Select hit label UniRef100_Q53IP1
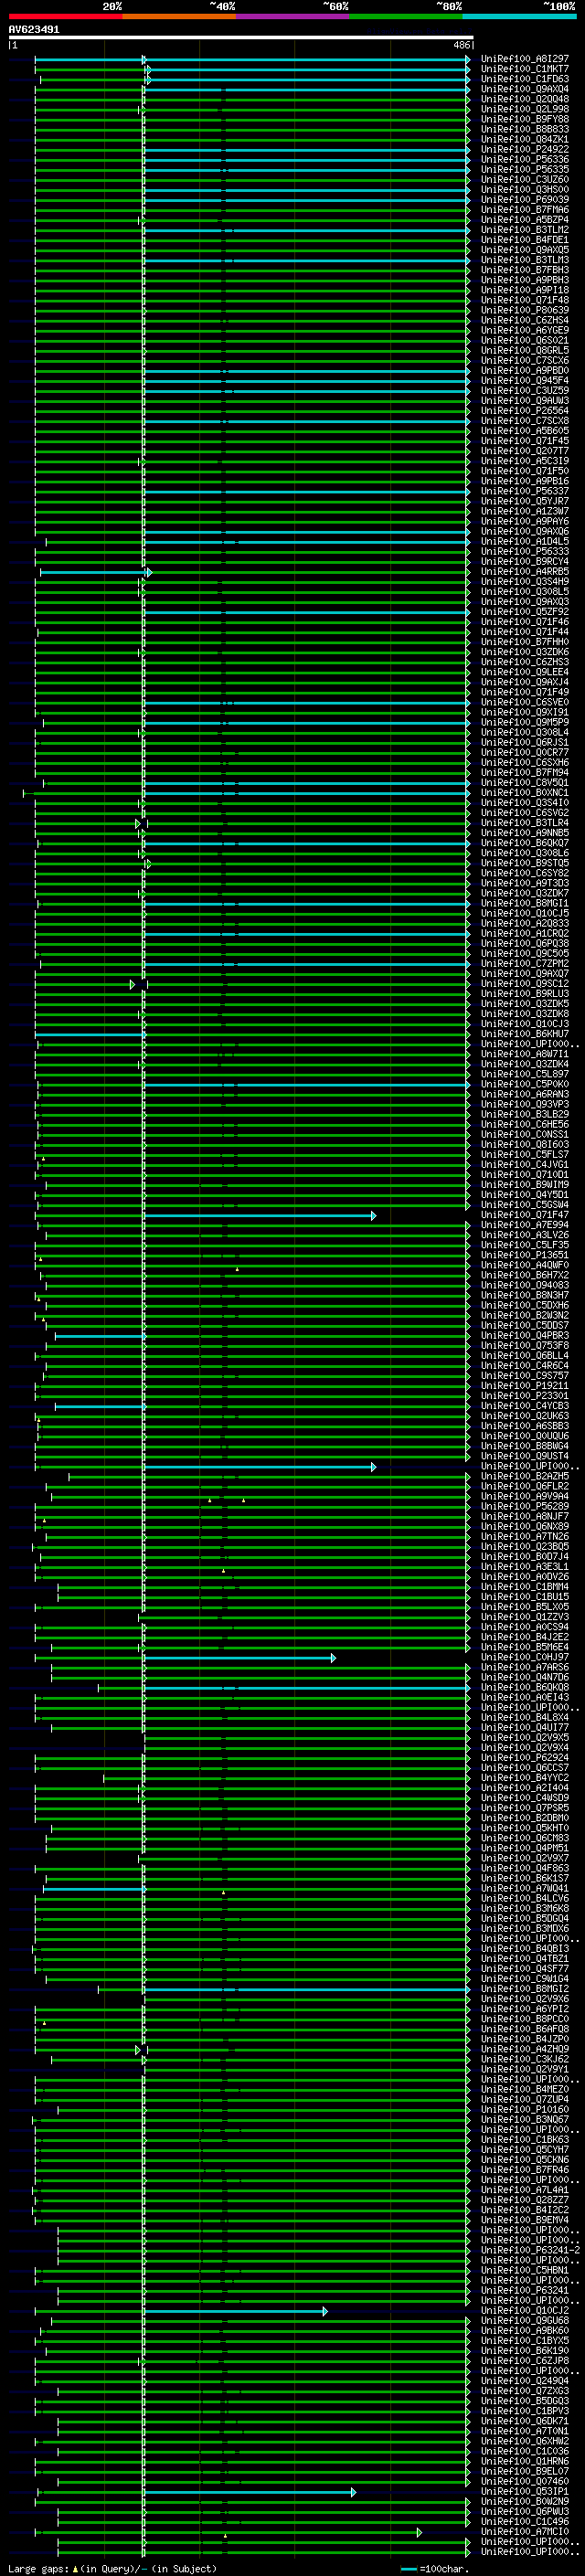This screenshot has width=585, height=2576. coord(524,2491)
